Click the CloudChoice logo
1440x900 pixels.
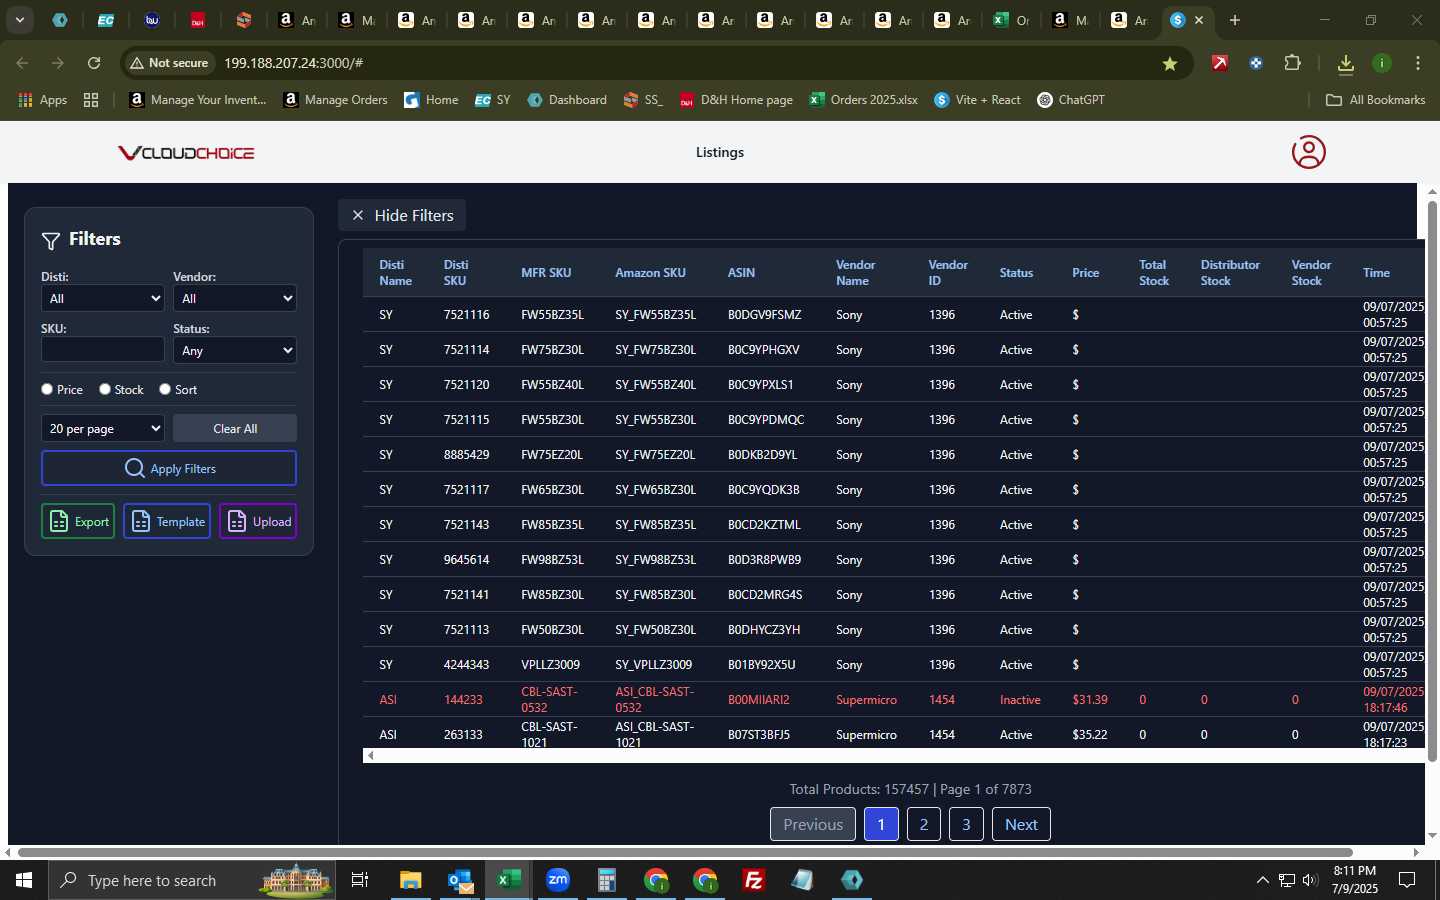(x=186, y=153)
